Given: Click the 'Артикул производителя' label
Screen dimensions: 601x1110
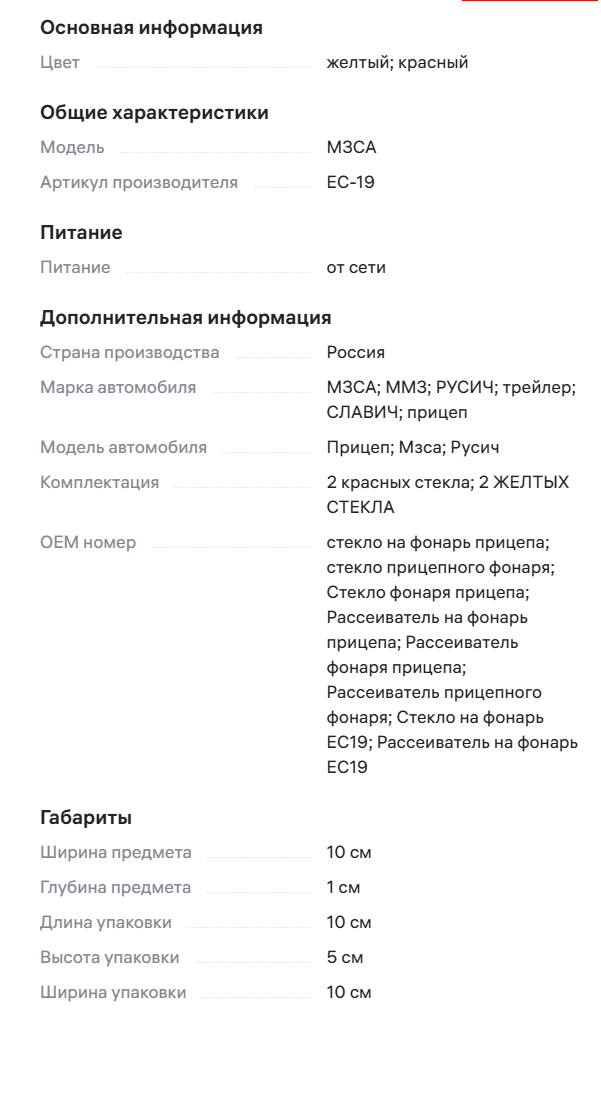Looking at the screenshot, I should [x=139, y=182].
